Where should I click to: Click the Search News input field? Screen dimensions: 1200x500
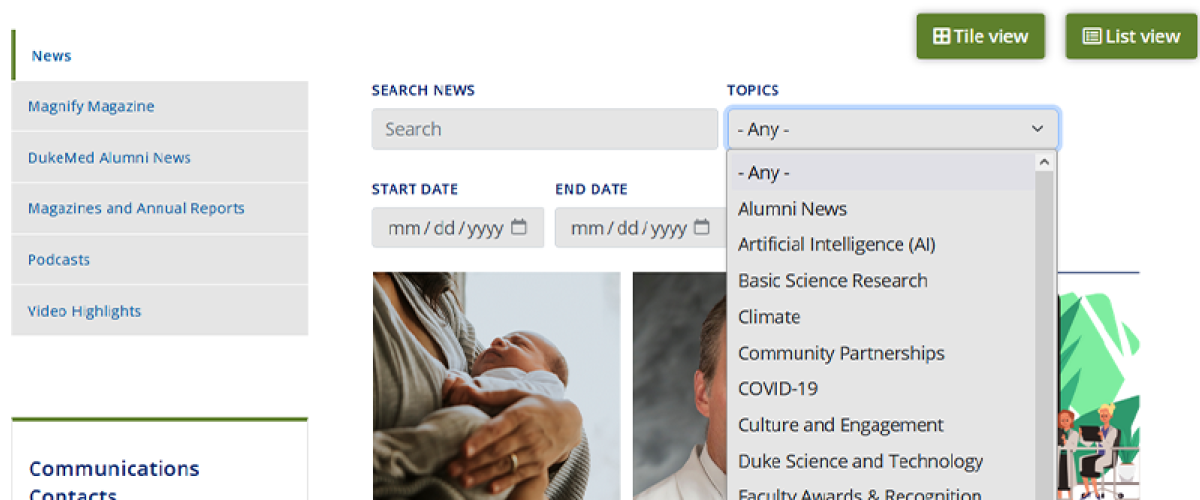point(544,129)
